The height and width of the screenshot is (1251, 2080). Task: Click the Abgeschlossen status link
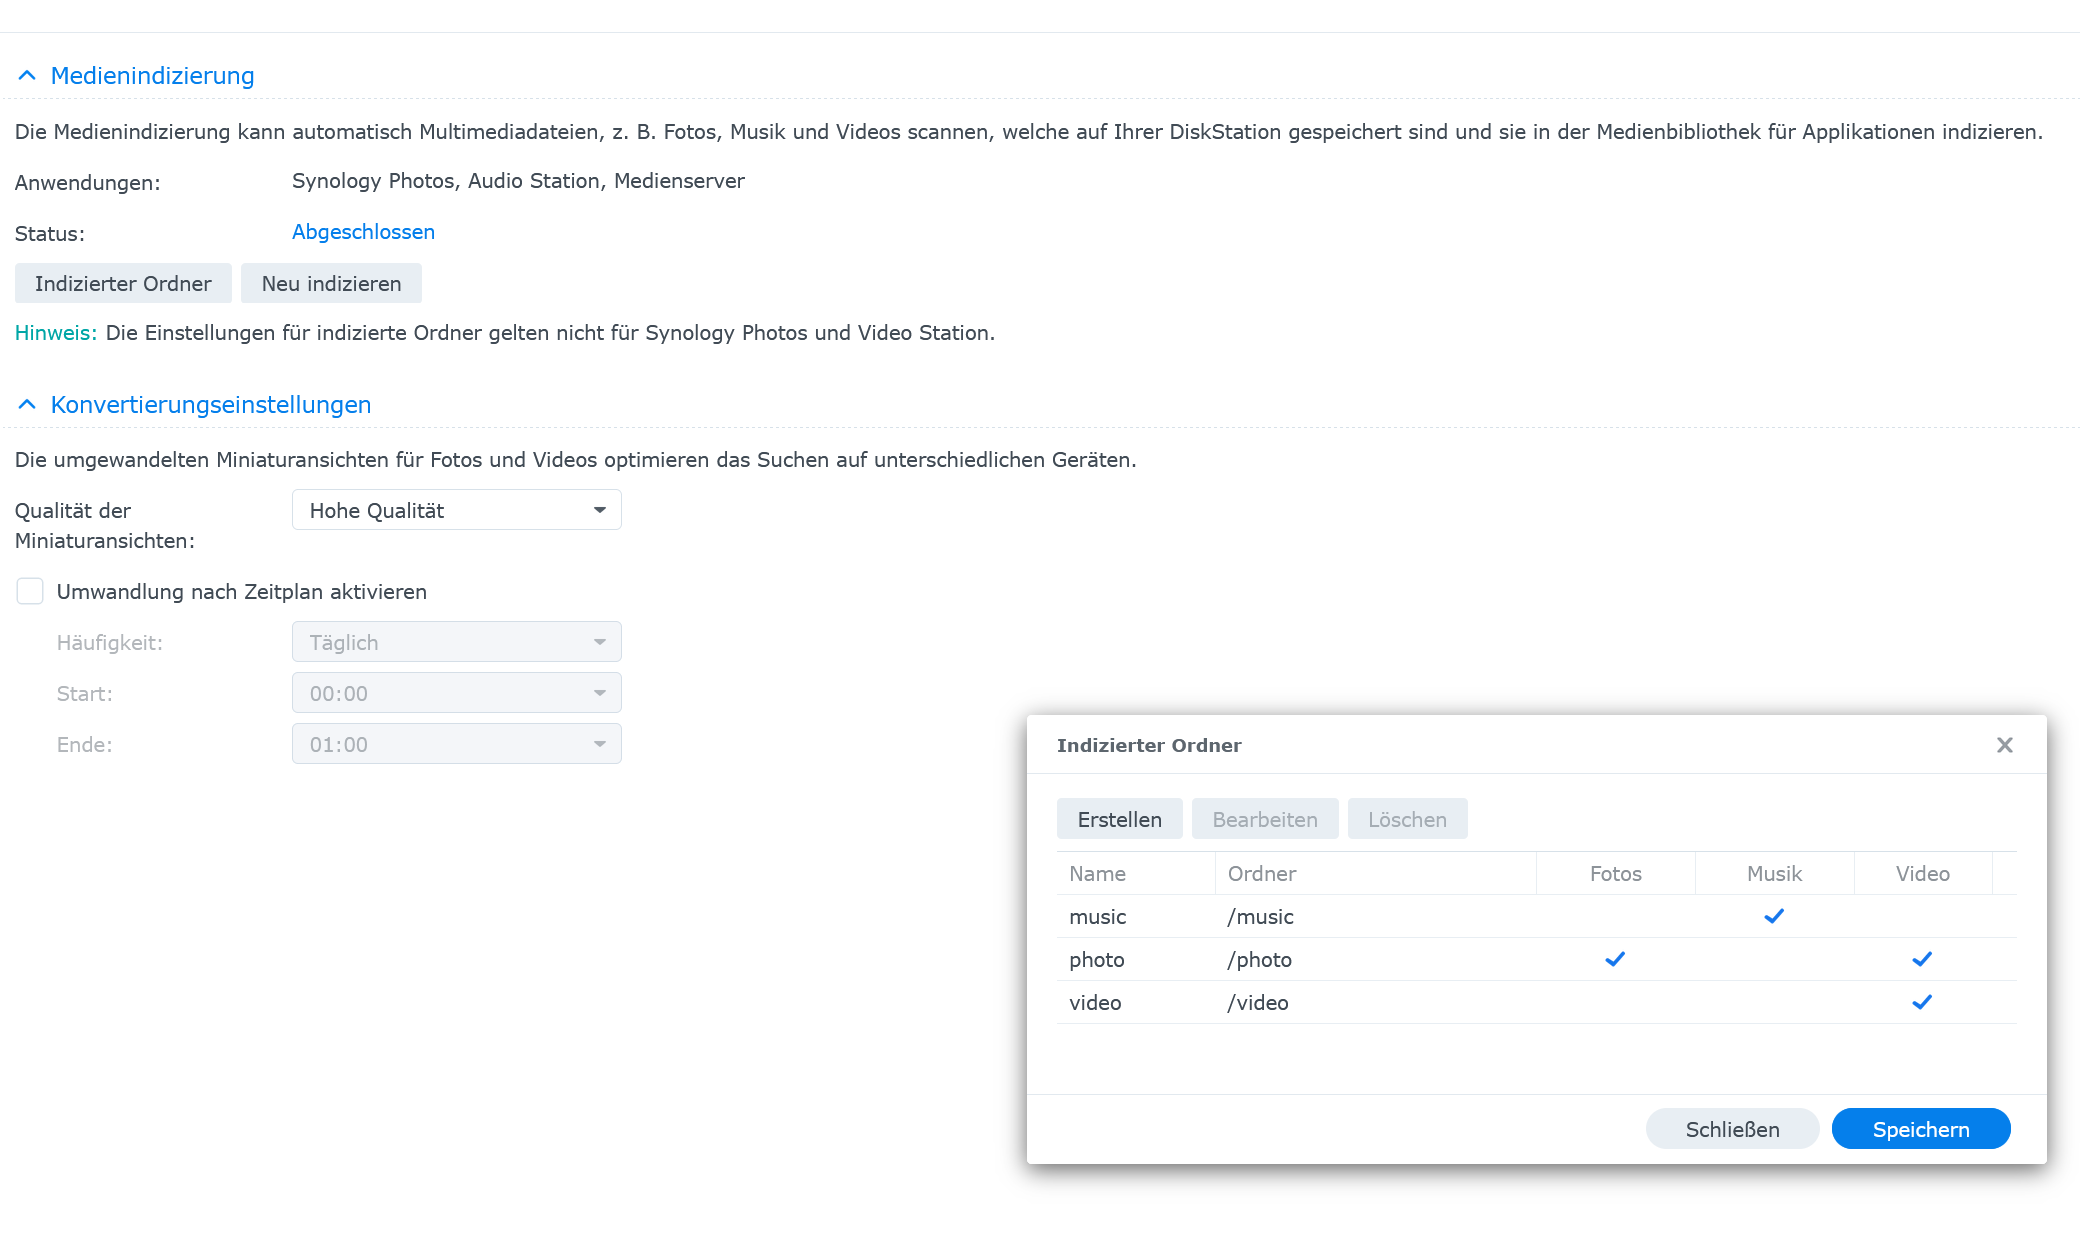(x=363, y=232)
